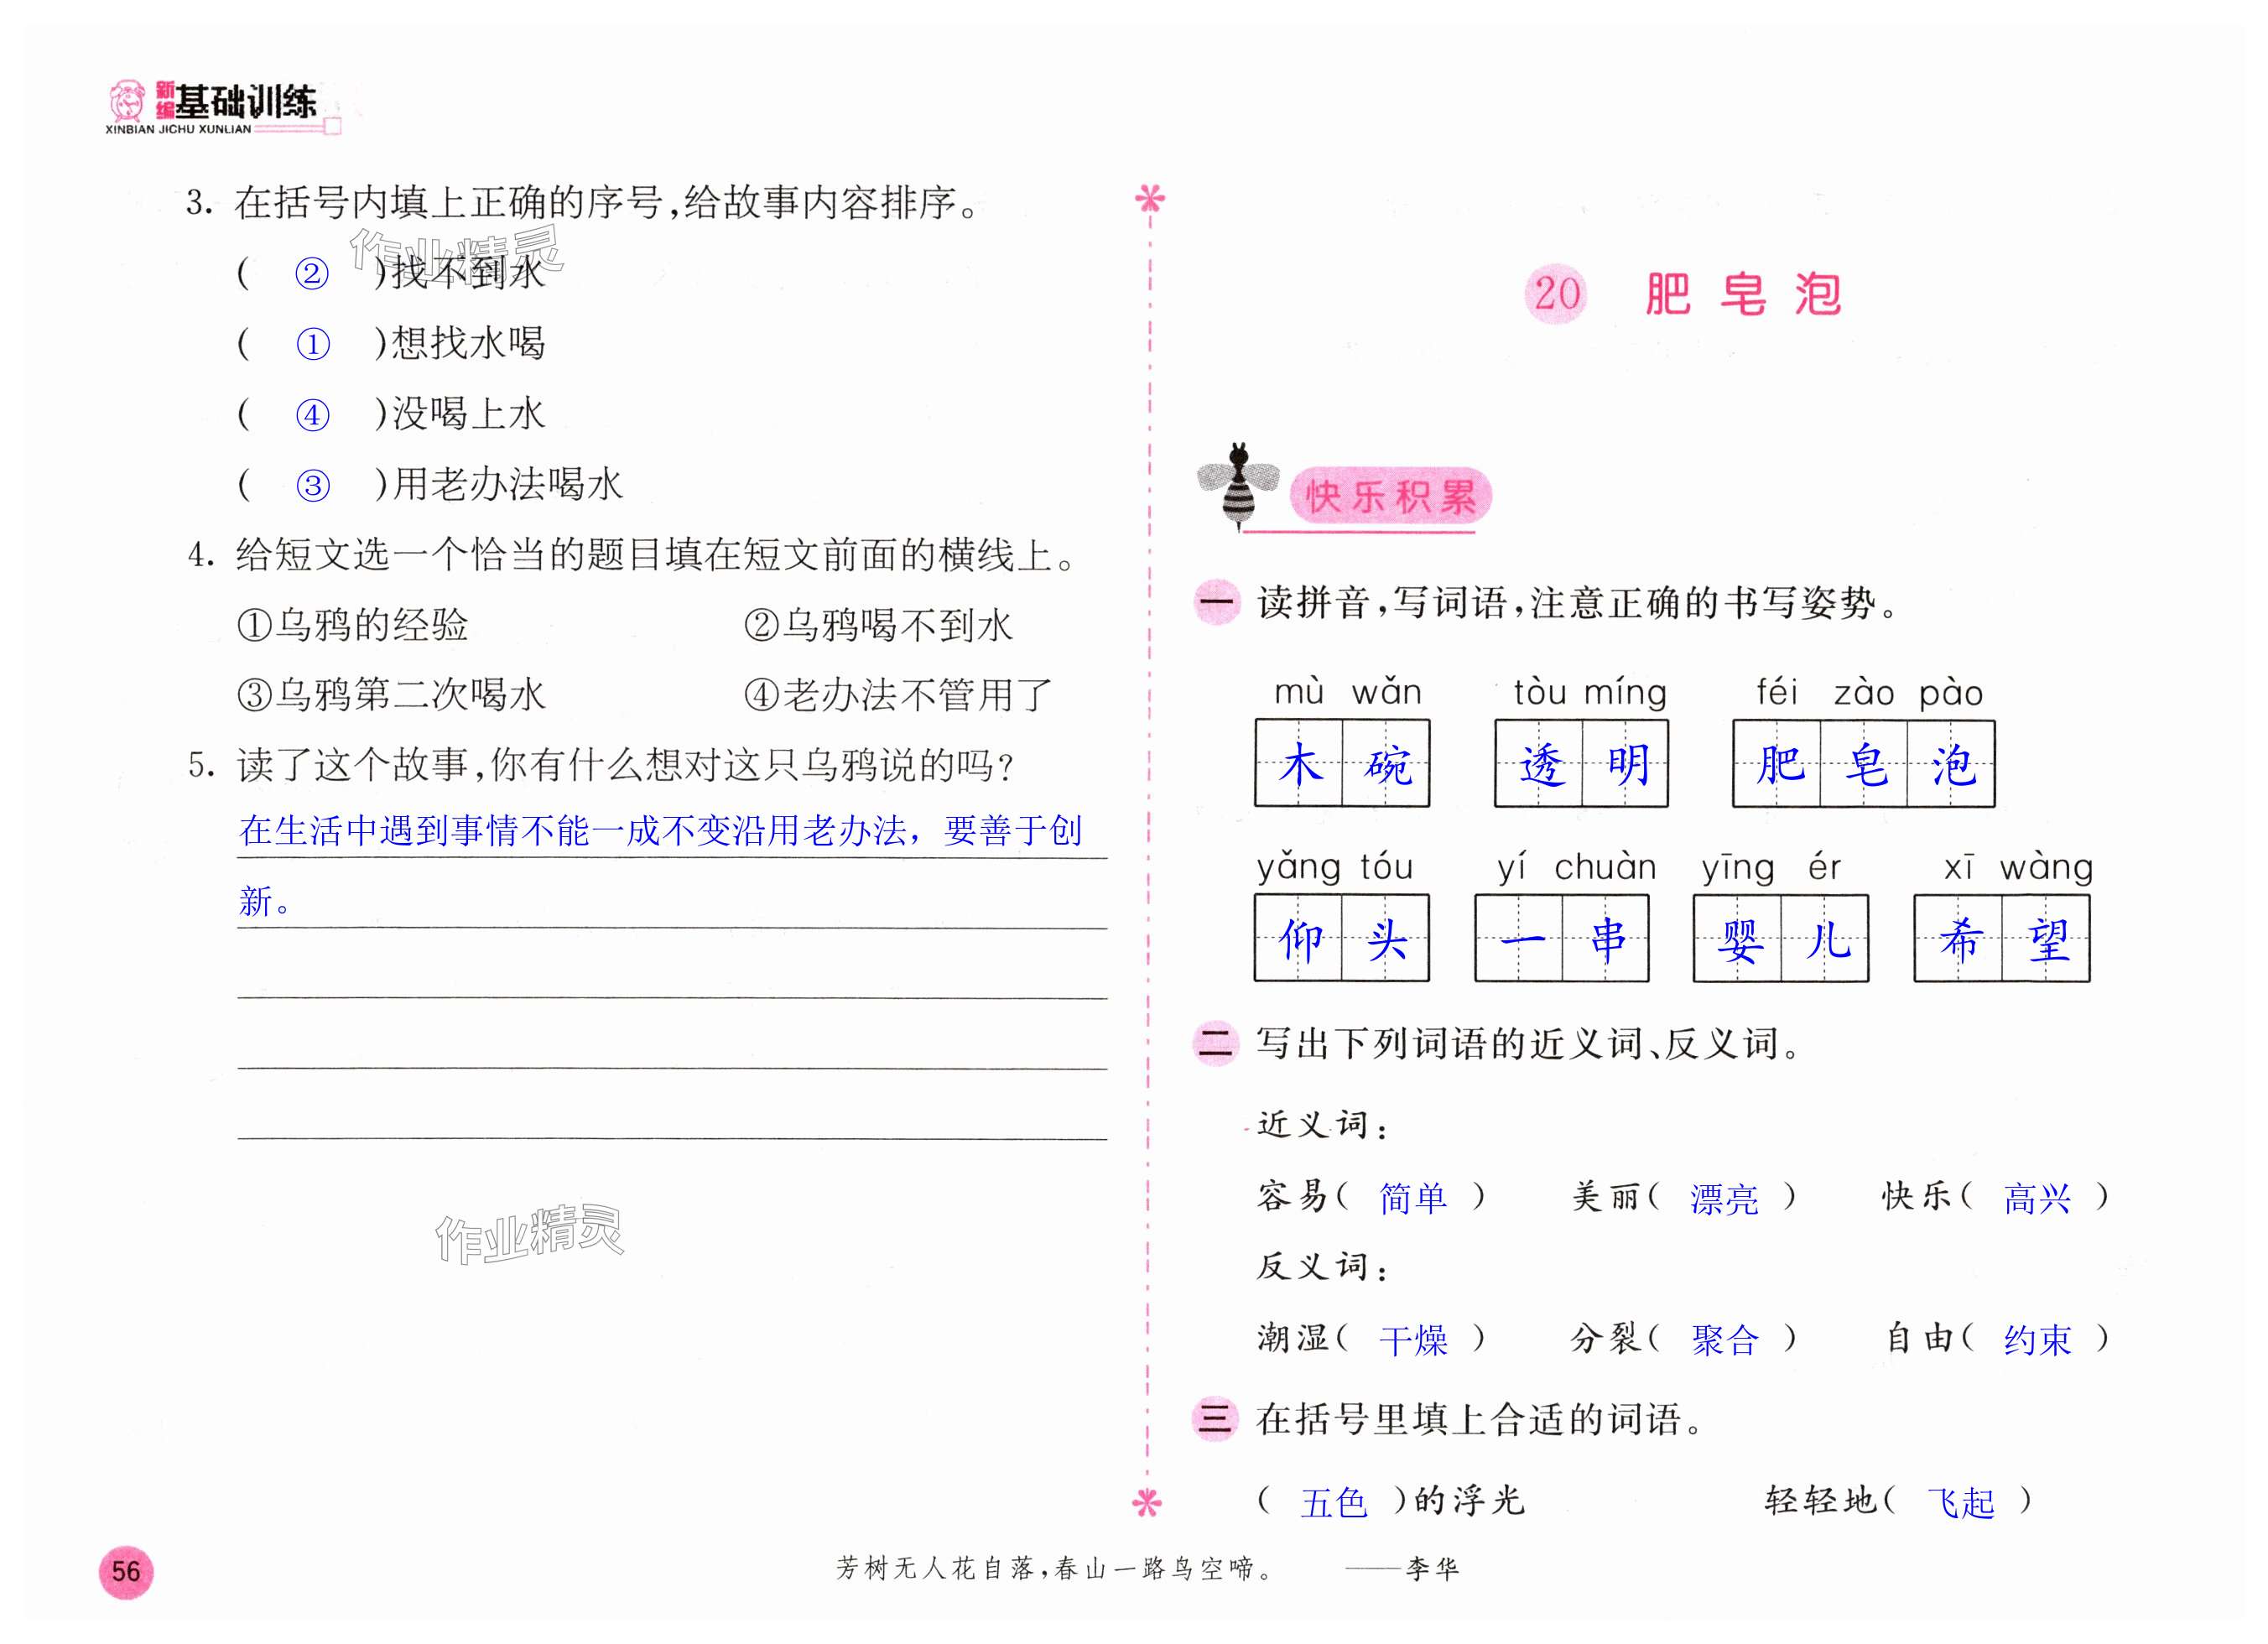
Task: Select the circled ③ answer before 用老办法喝水
Action: click(x=313, y=486)
